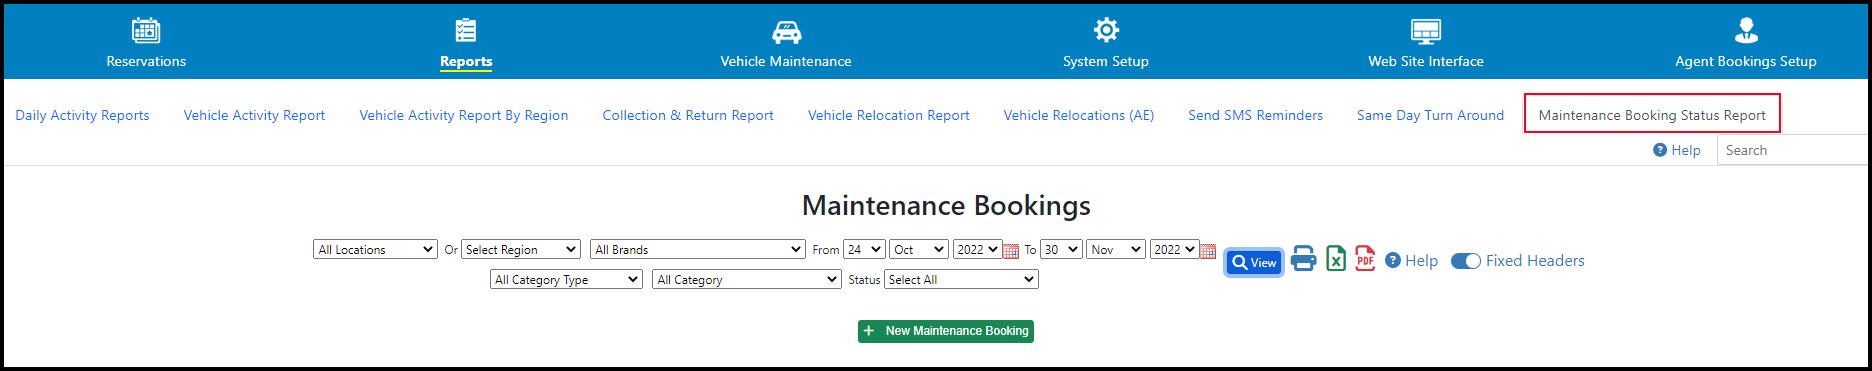The width and height of the screenshot is (1872, 371).
Task: Expand the All Locations dropdown
Action: (375, 250)
